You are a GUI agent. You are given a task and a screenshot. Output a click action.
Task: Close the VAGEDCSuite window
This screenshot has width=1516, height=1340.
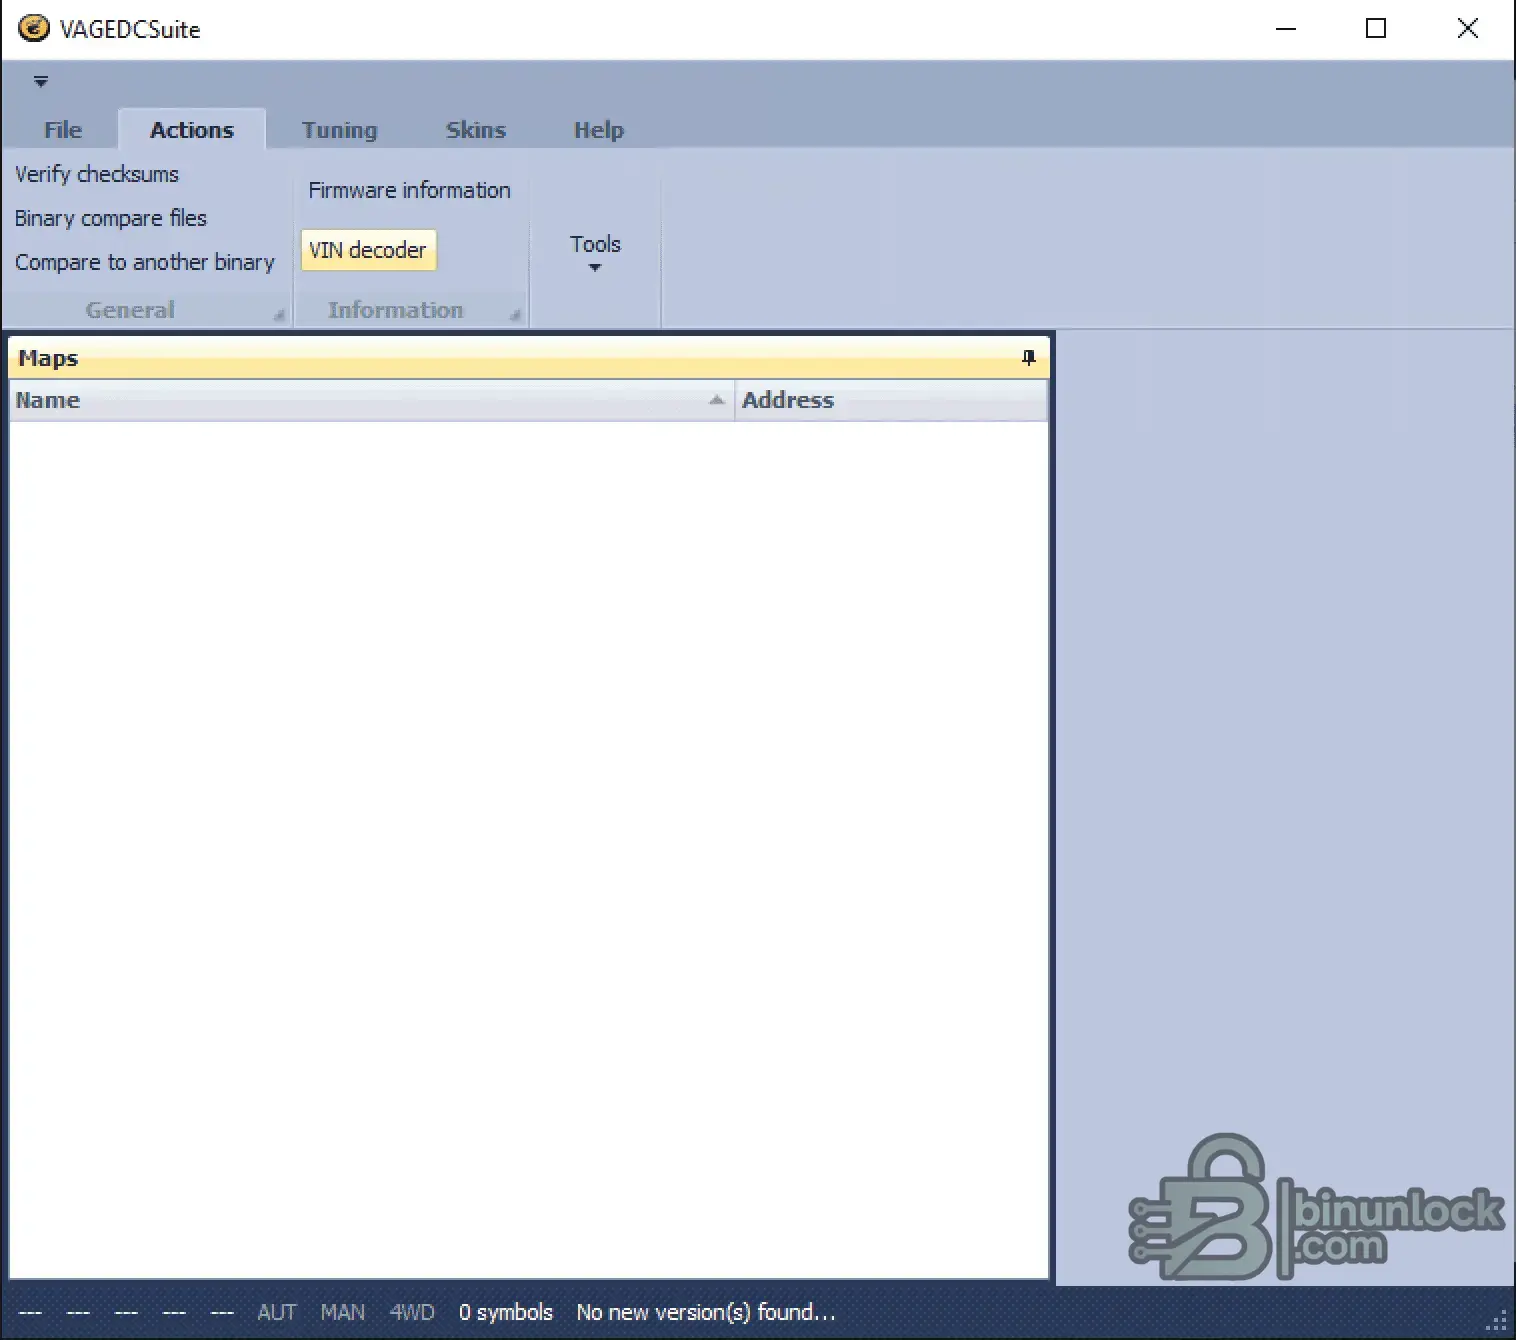1468,29
